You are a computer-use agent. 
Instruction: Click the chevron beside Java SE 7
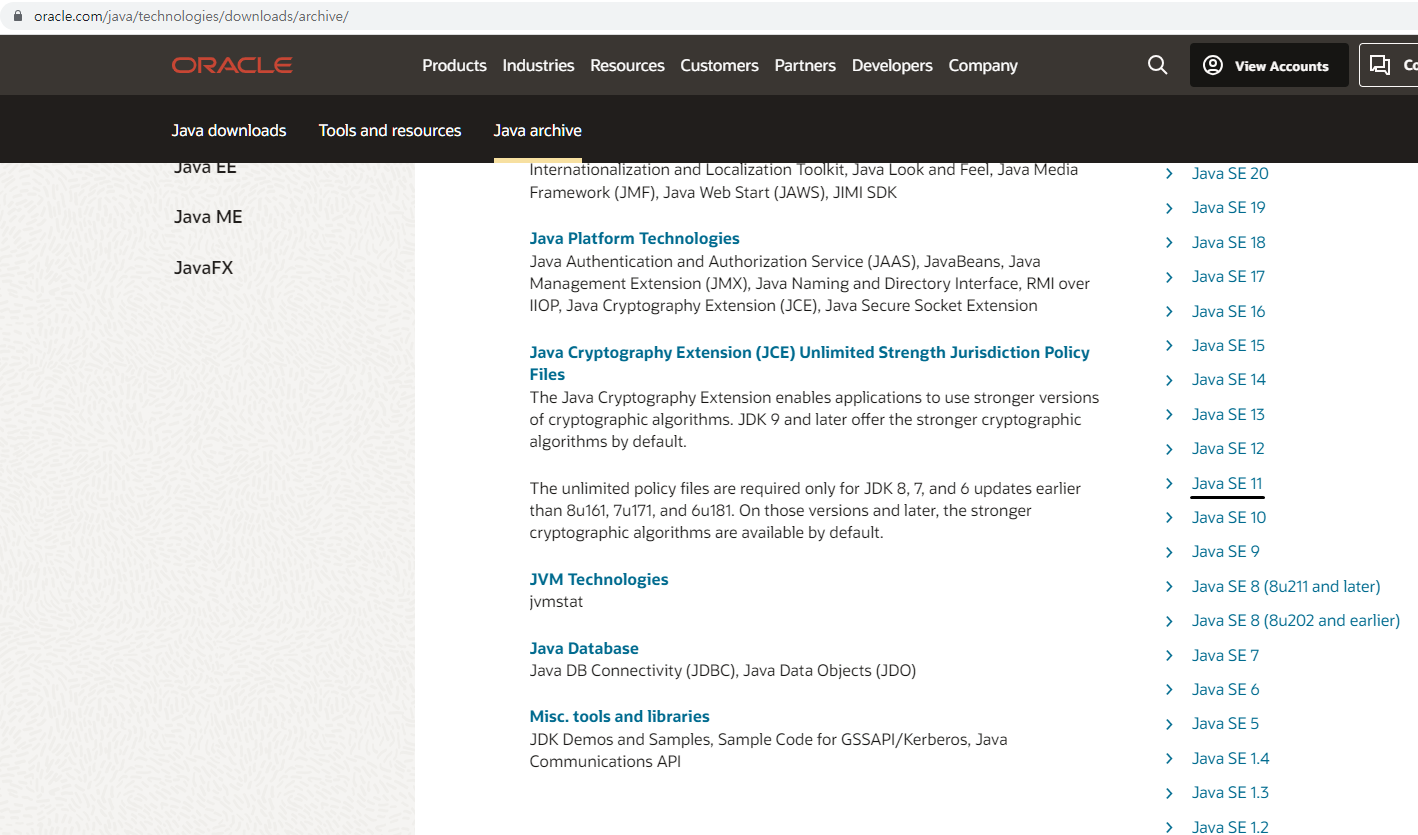tap(1169, 655)
